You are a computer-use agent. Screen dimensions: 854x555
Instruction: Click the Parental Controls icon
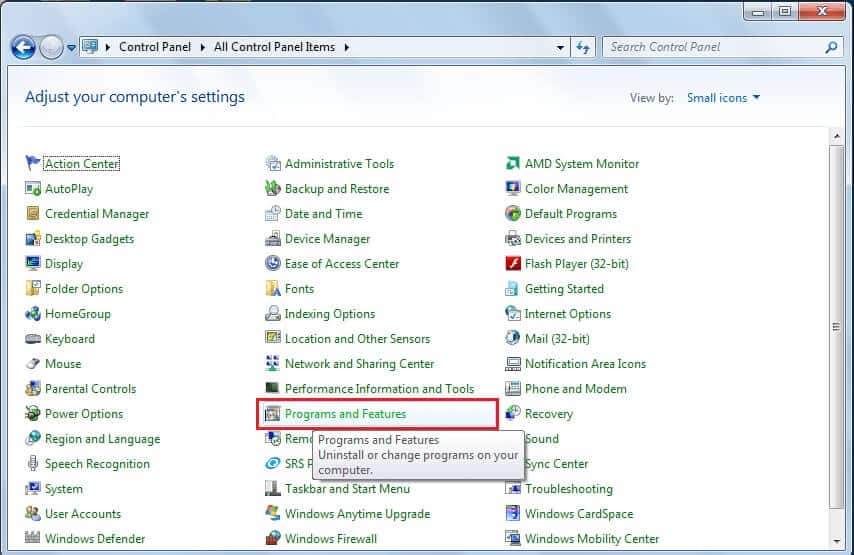click(33, 388)
